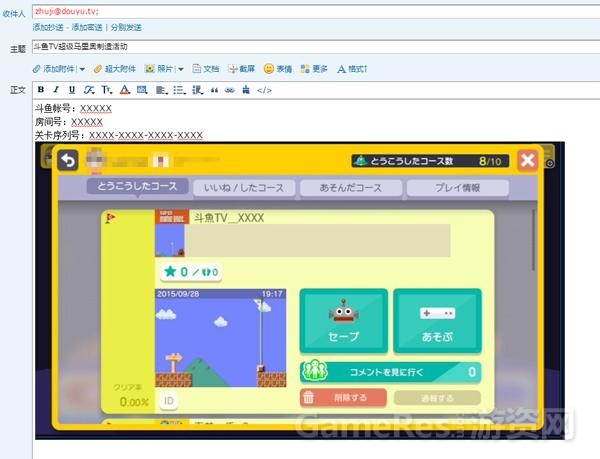
Task: Select the とうこうしたコース tab
Action: [x=137, y=187]
